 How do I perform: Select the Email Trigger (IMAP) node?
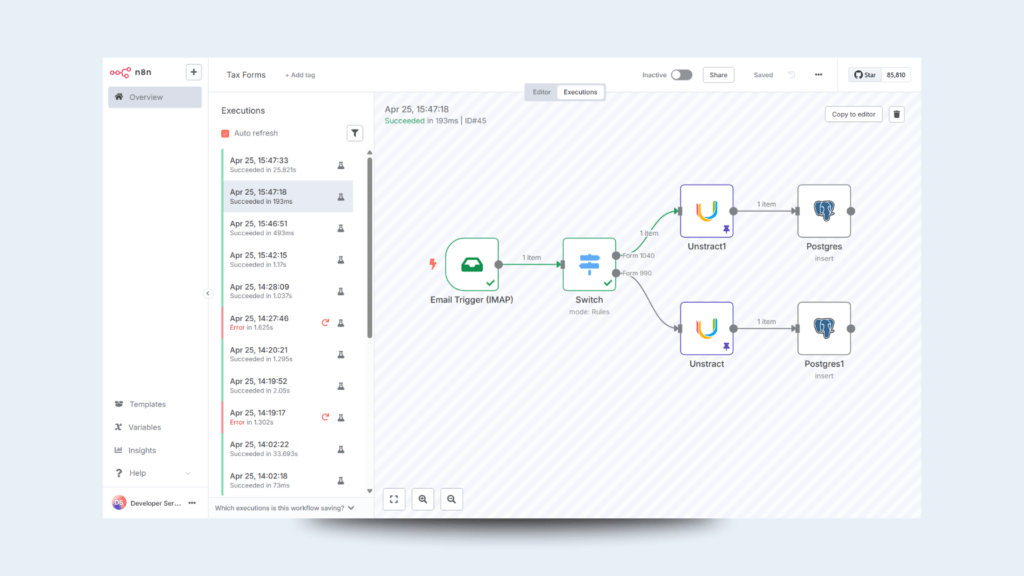(472, 264)
